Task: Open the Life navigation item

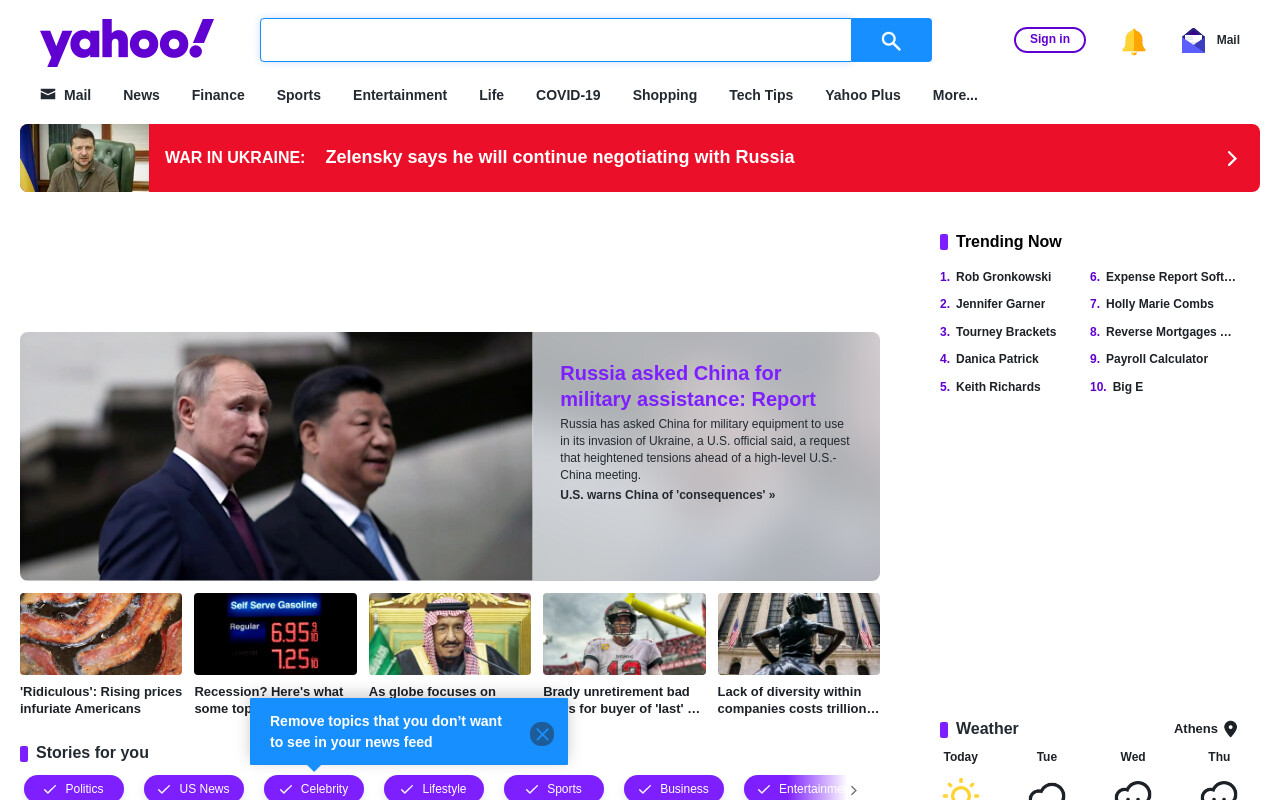Action: [491, 95]
